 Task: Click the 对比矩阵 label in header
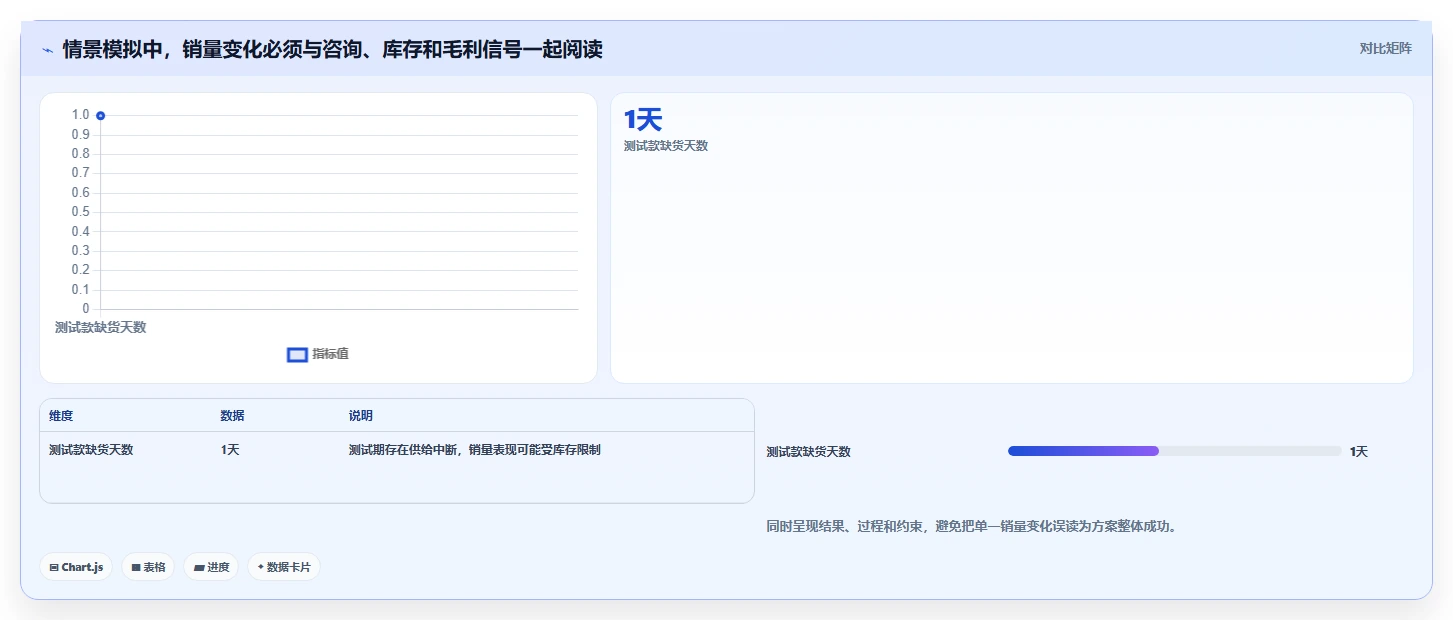pos(1385,48)
